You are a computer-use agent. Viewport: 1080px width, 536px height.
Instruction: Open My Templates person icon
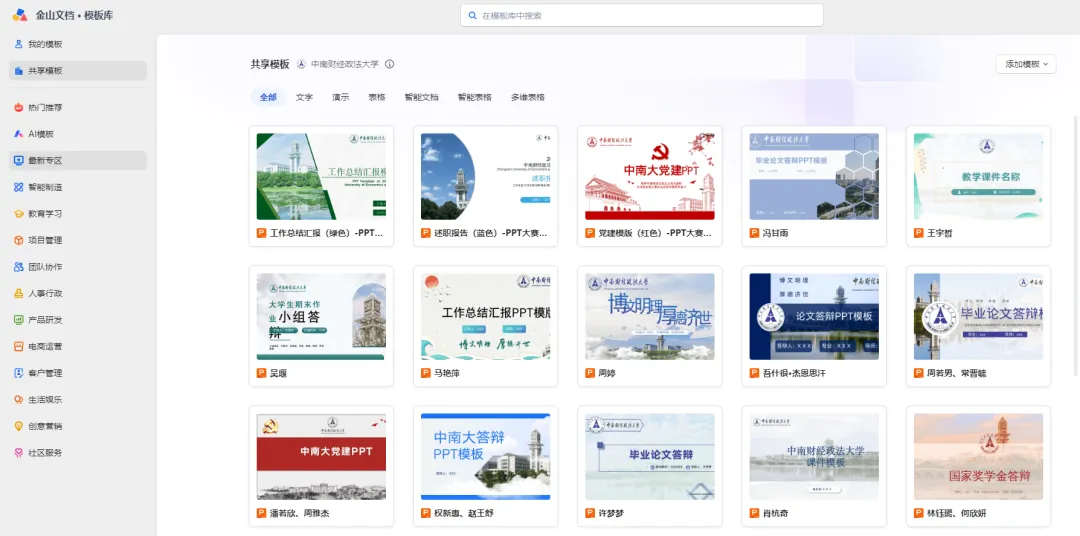pos(19,44)
